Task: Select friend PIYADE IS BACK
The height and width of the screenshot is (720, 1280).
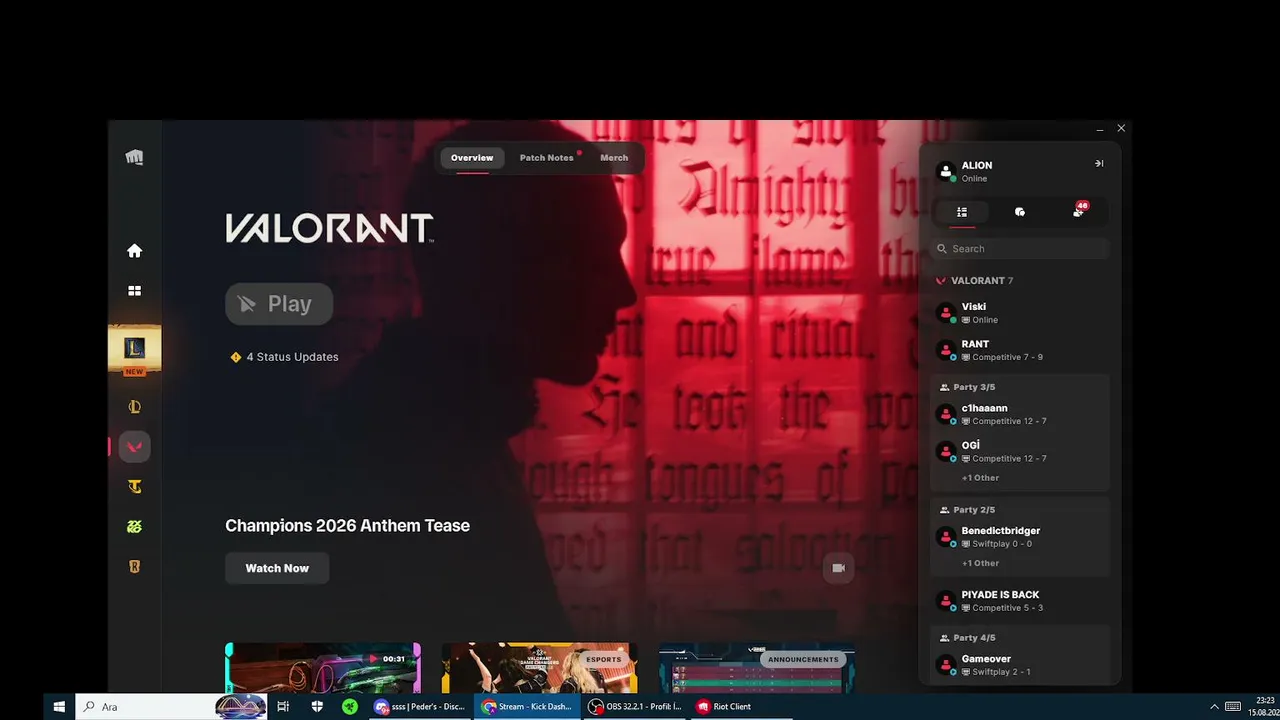Action: click(x=1020, y=601)
